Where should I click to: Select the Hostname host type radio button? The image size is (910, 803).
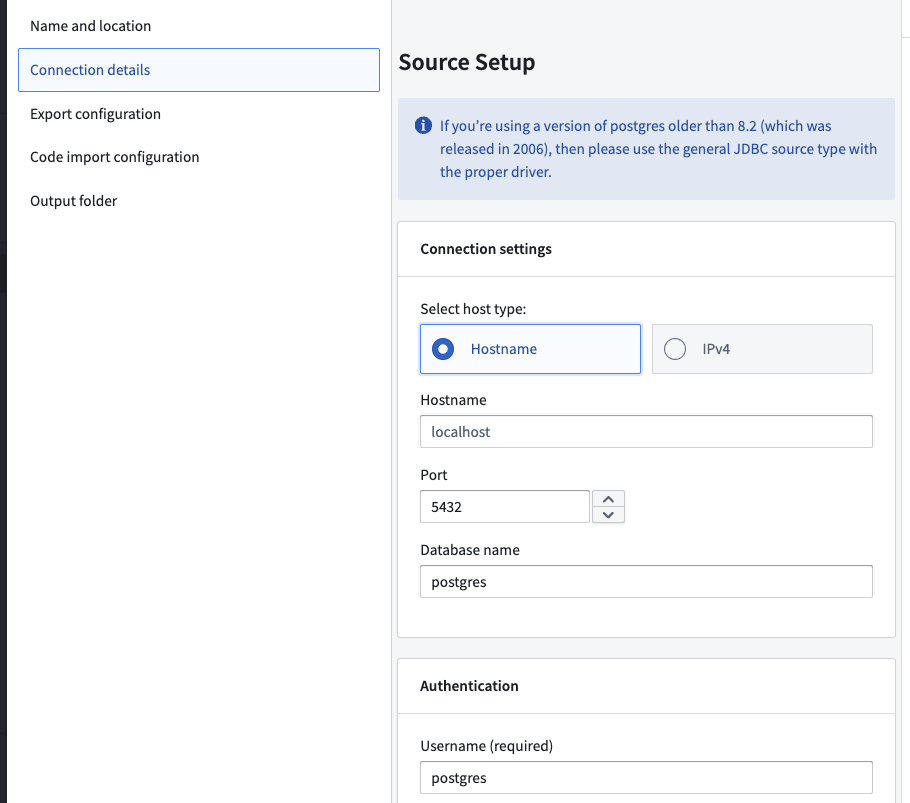pyautogui.click(x=443, y=349)
